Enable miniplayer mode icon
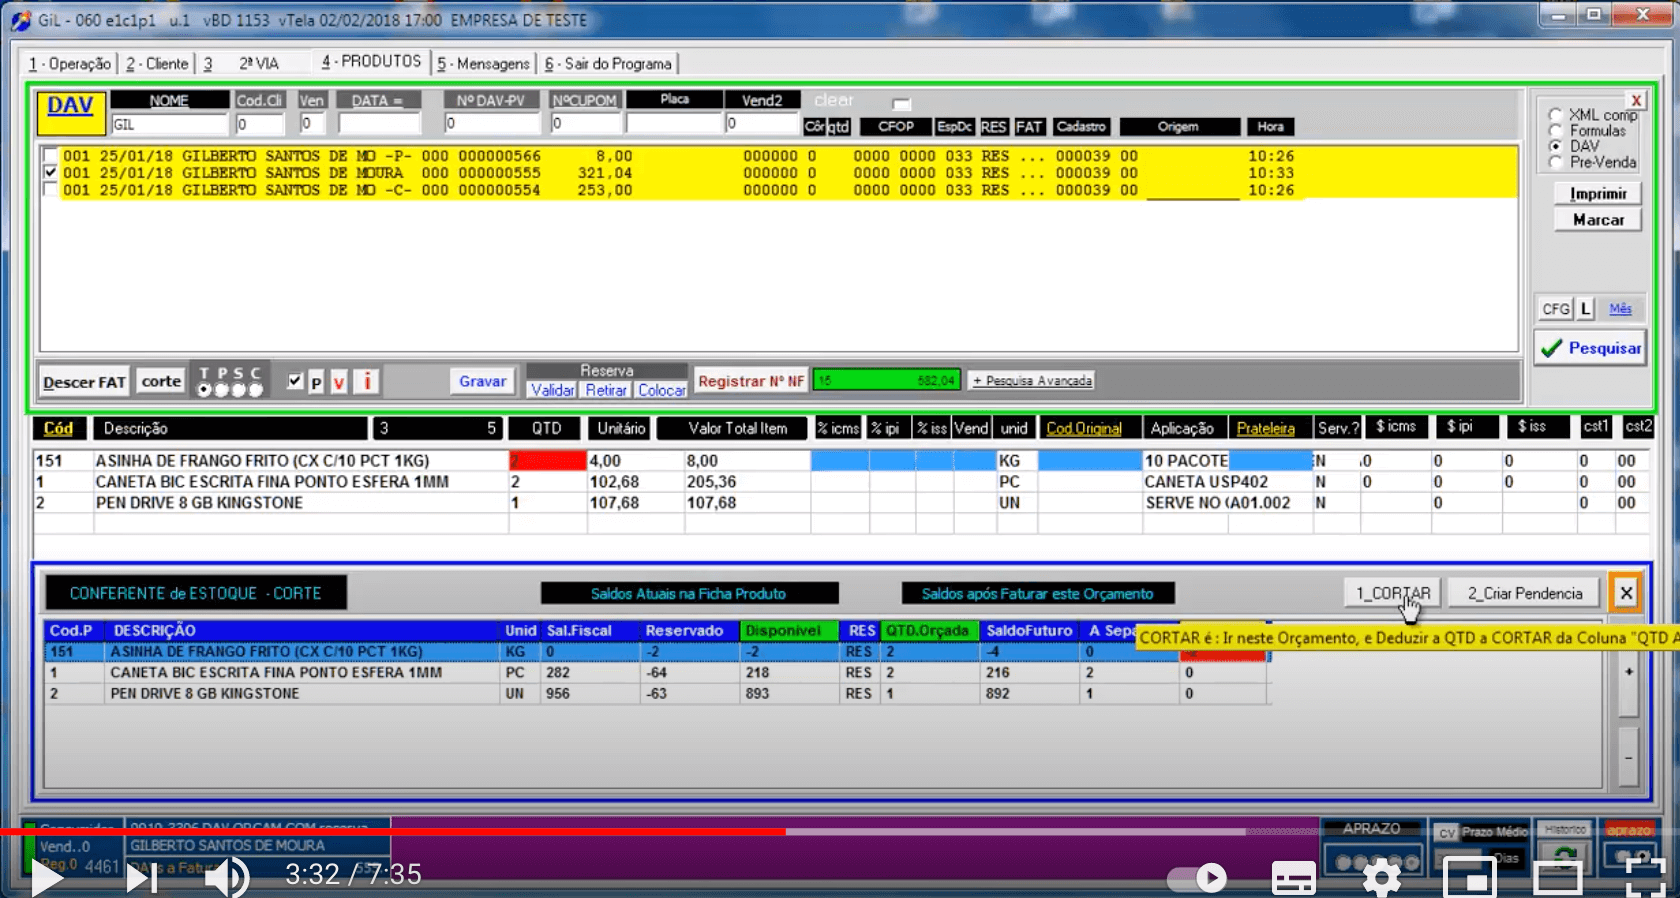This screenshot has width=1680, height=898. click(x=1469, y=878)
